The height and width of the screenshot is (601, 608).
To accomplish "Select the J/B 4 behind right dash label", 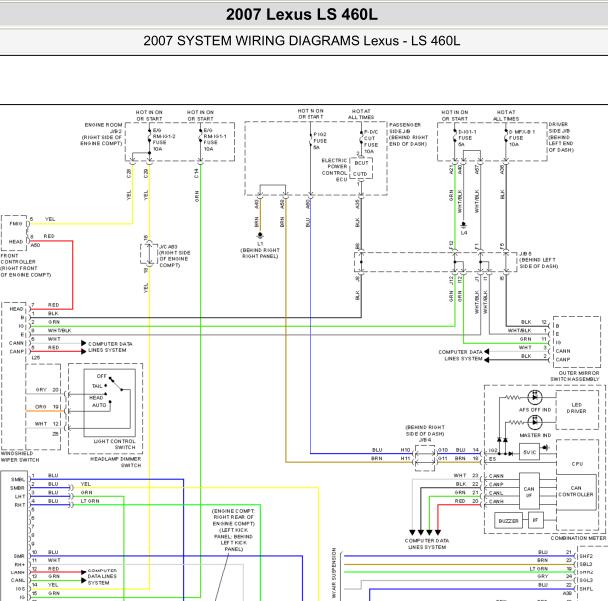I will point(425,433).
